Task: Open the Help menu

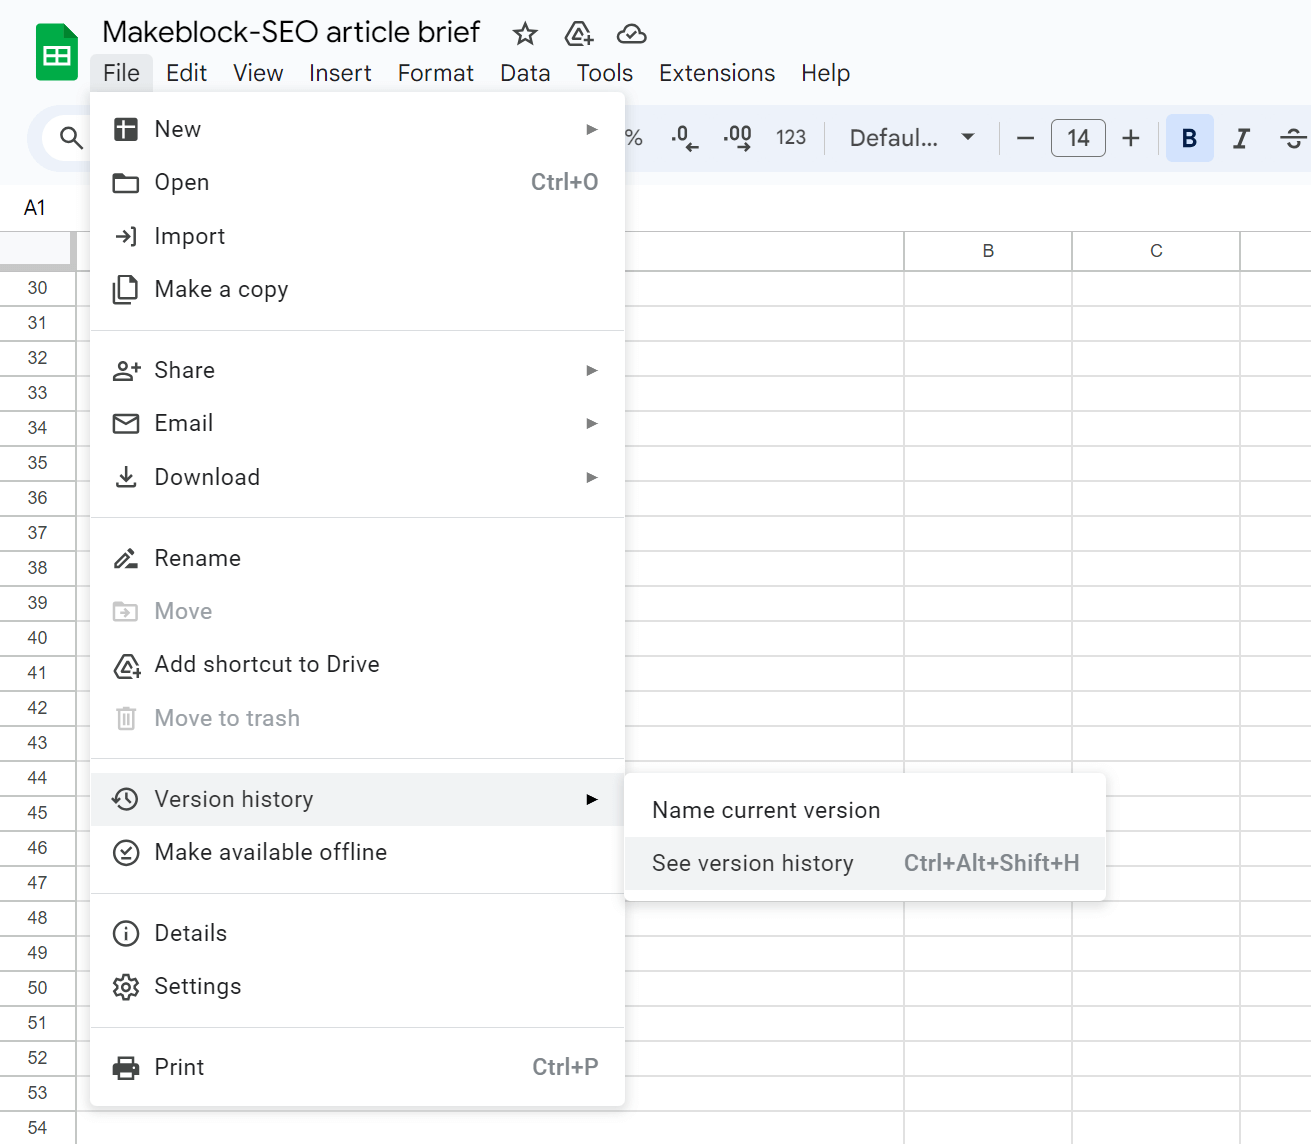Action: (x=825, y=72)
